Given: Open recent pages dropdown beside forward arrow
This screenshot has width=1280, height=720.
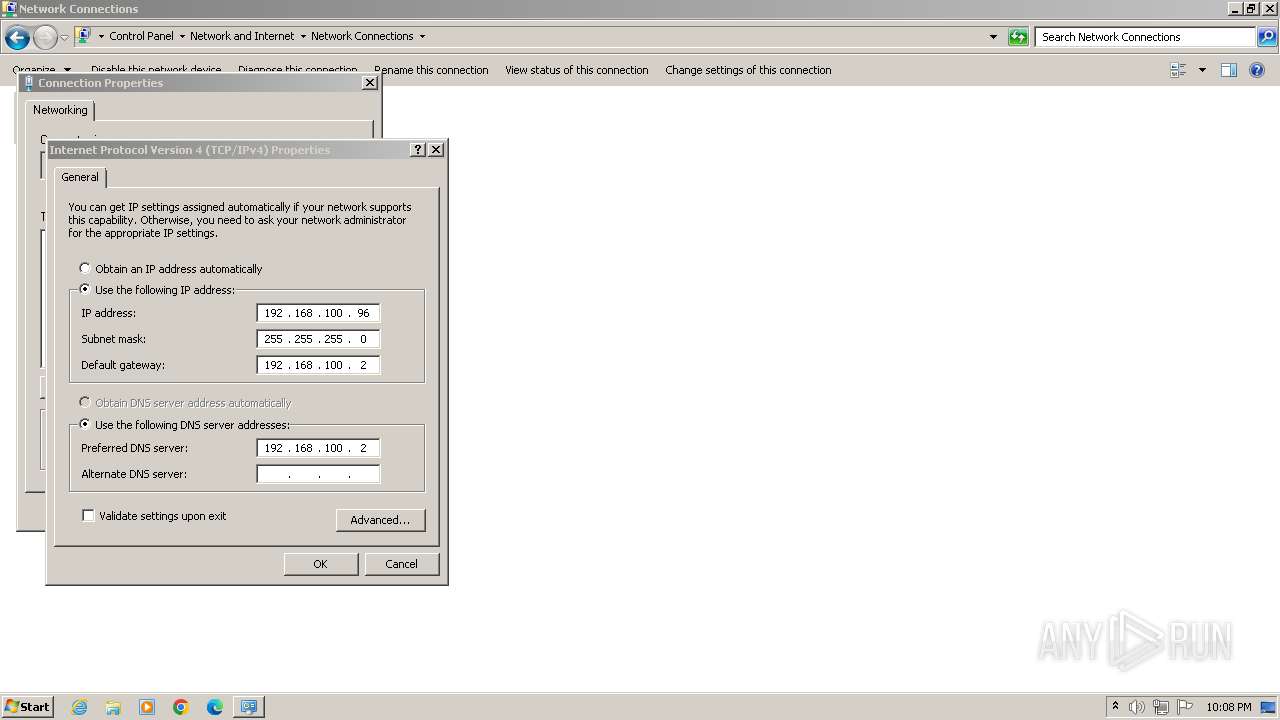Looking at the screenshot, I should [64, 38].
